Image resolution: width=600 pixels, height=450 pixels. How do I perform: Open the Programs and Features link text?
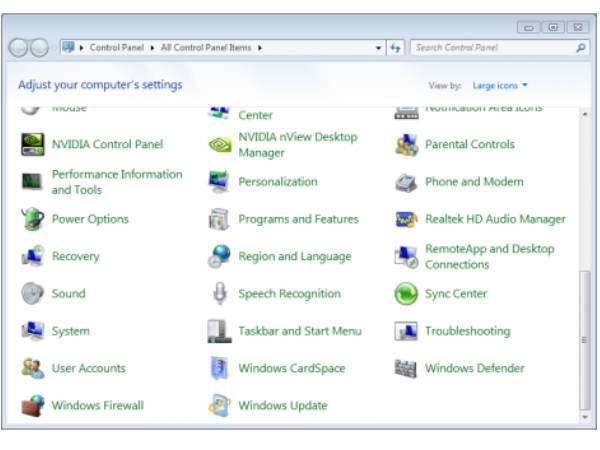(298, 219)
